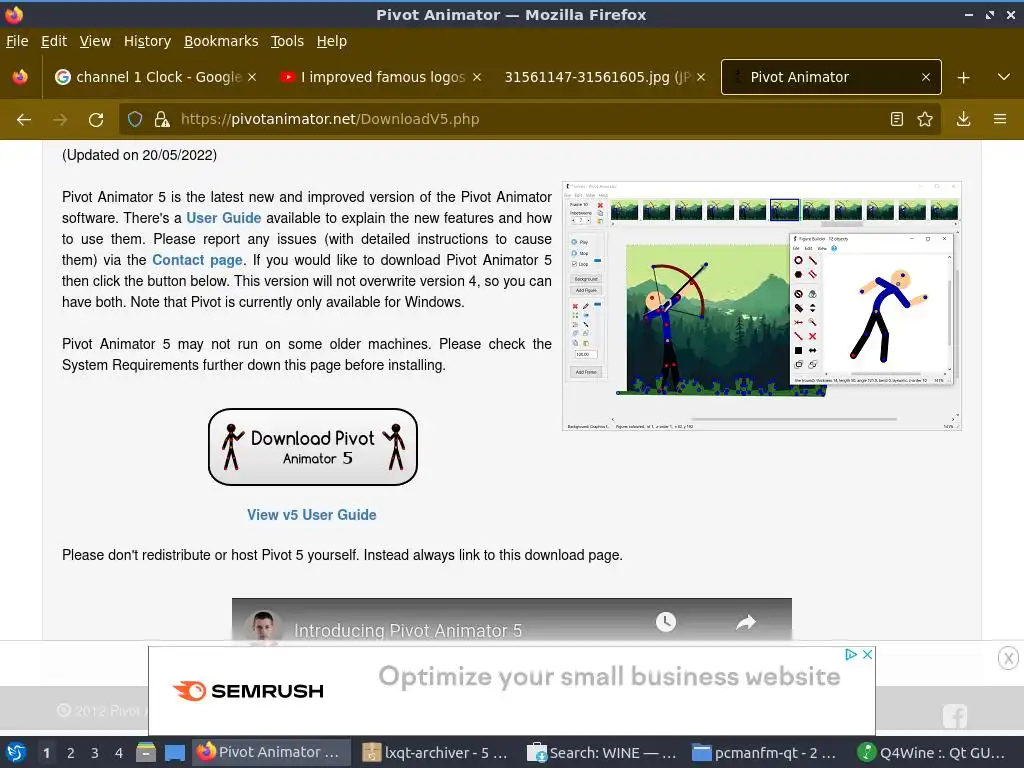Open the Semrush advertisement banner
Image resolution: width=1024 pixels, height=768 pixels.
click(511, 691)
